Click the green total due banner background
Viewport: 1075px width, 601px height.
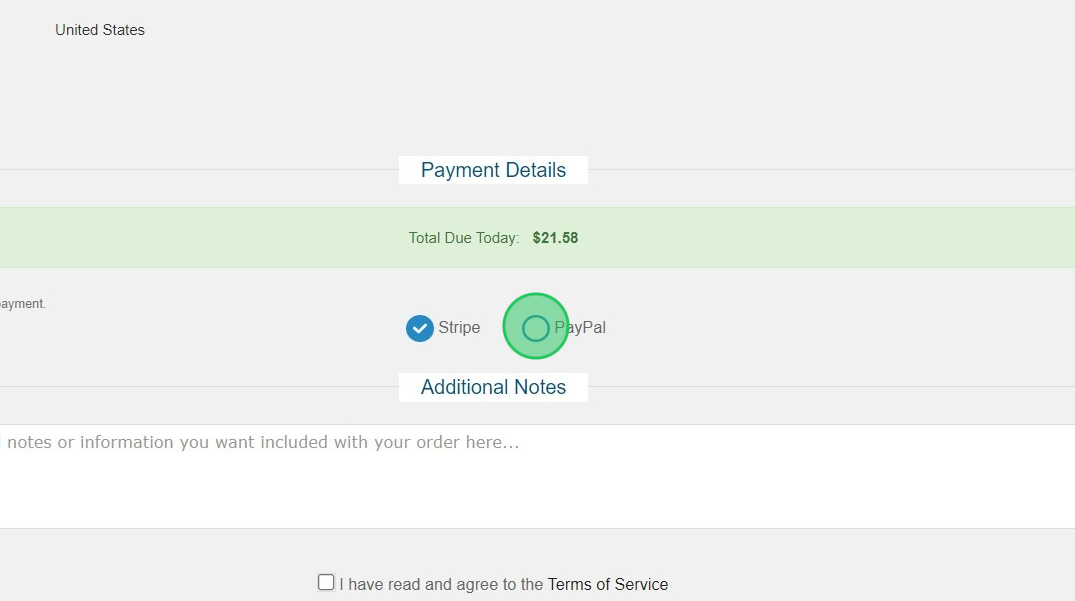tap(823, 238)
